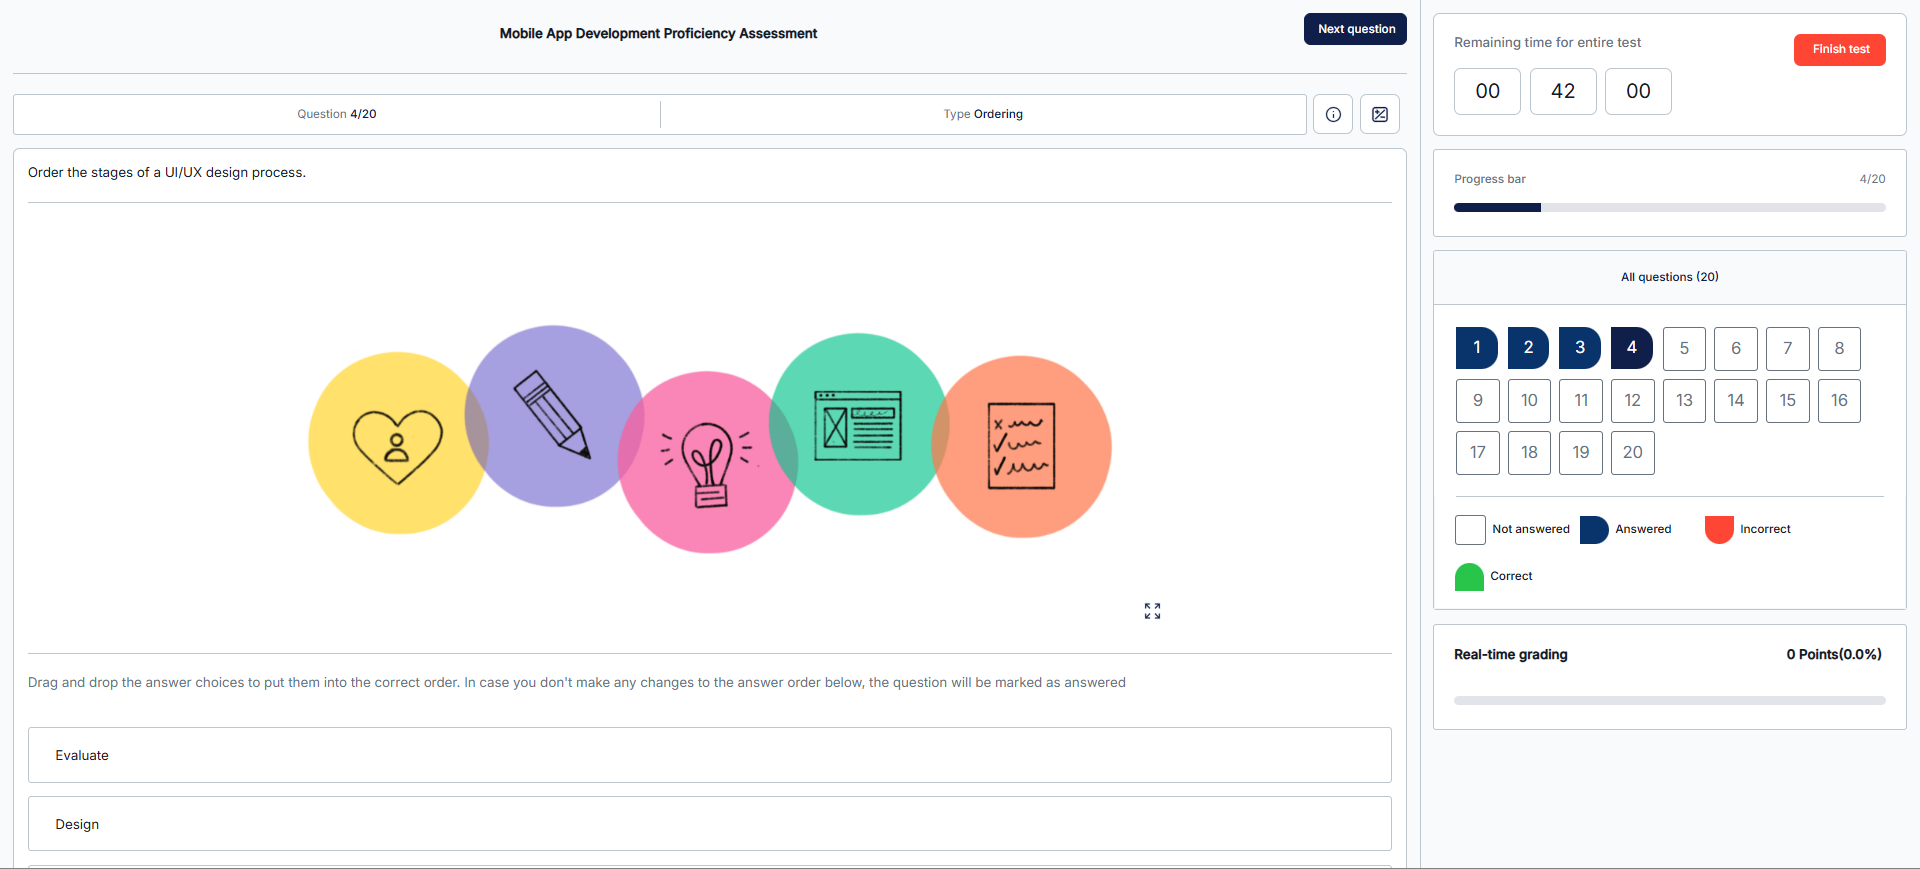Select the Evaluate answer choice

(709, 755)
